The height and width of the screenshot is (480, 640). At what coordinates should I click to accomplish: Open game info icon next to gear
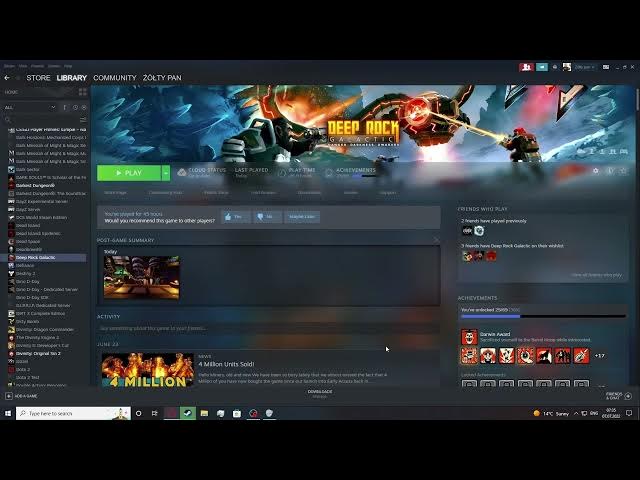[x=610, y=171]
